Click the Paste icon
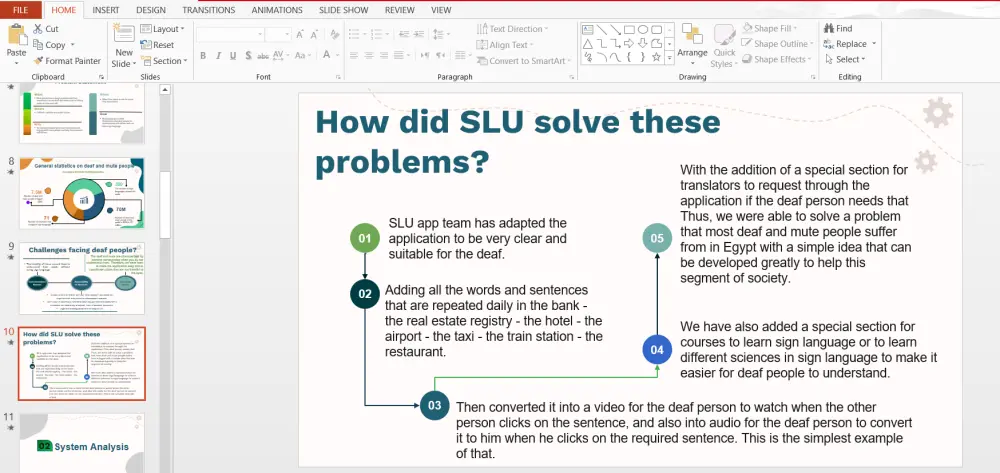This screenshot has height=473, width=1000. click(17, 34)
